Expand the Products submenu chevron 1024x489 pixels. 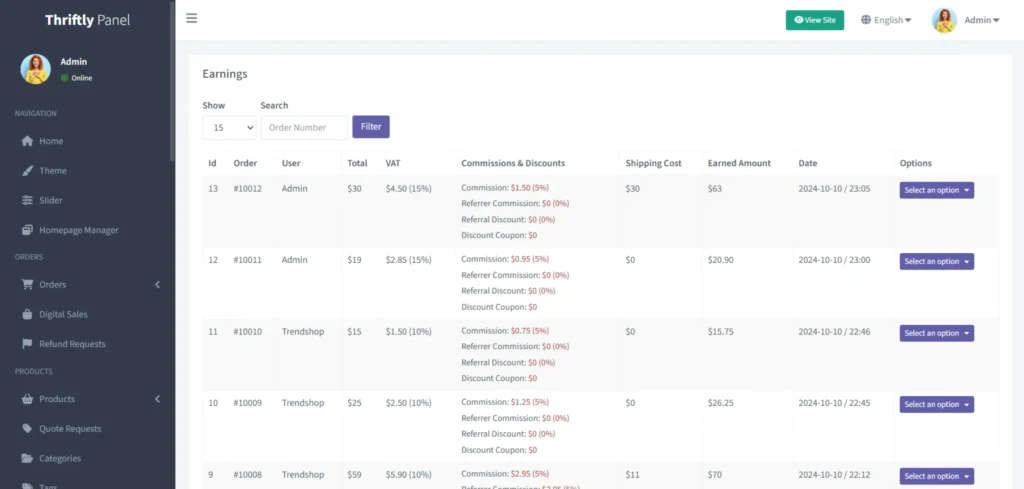click(x=157, y=399)
